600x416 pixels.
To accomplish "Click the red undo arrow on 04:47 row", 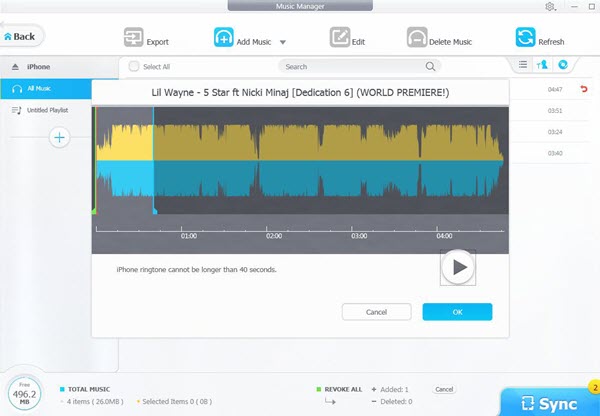I will pyautogui.click(x=584, y=89).
